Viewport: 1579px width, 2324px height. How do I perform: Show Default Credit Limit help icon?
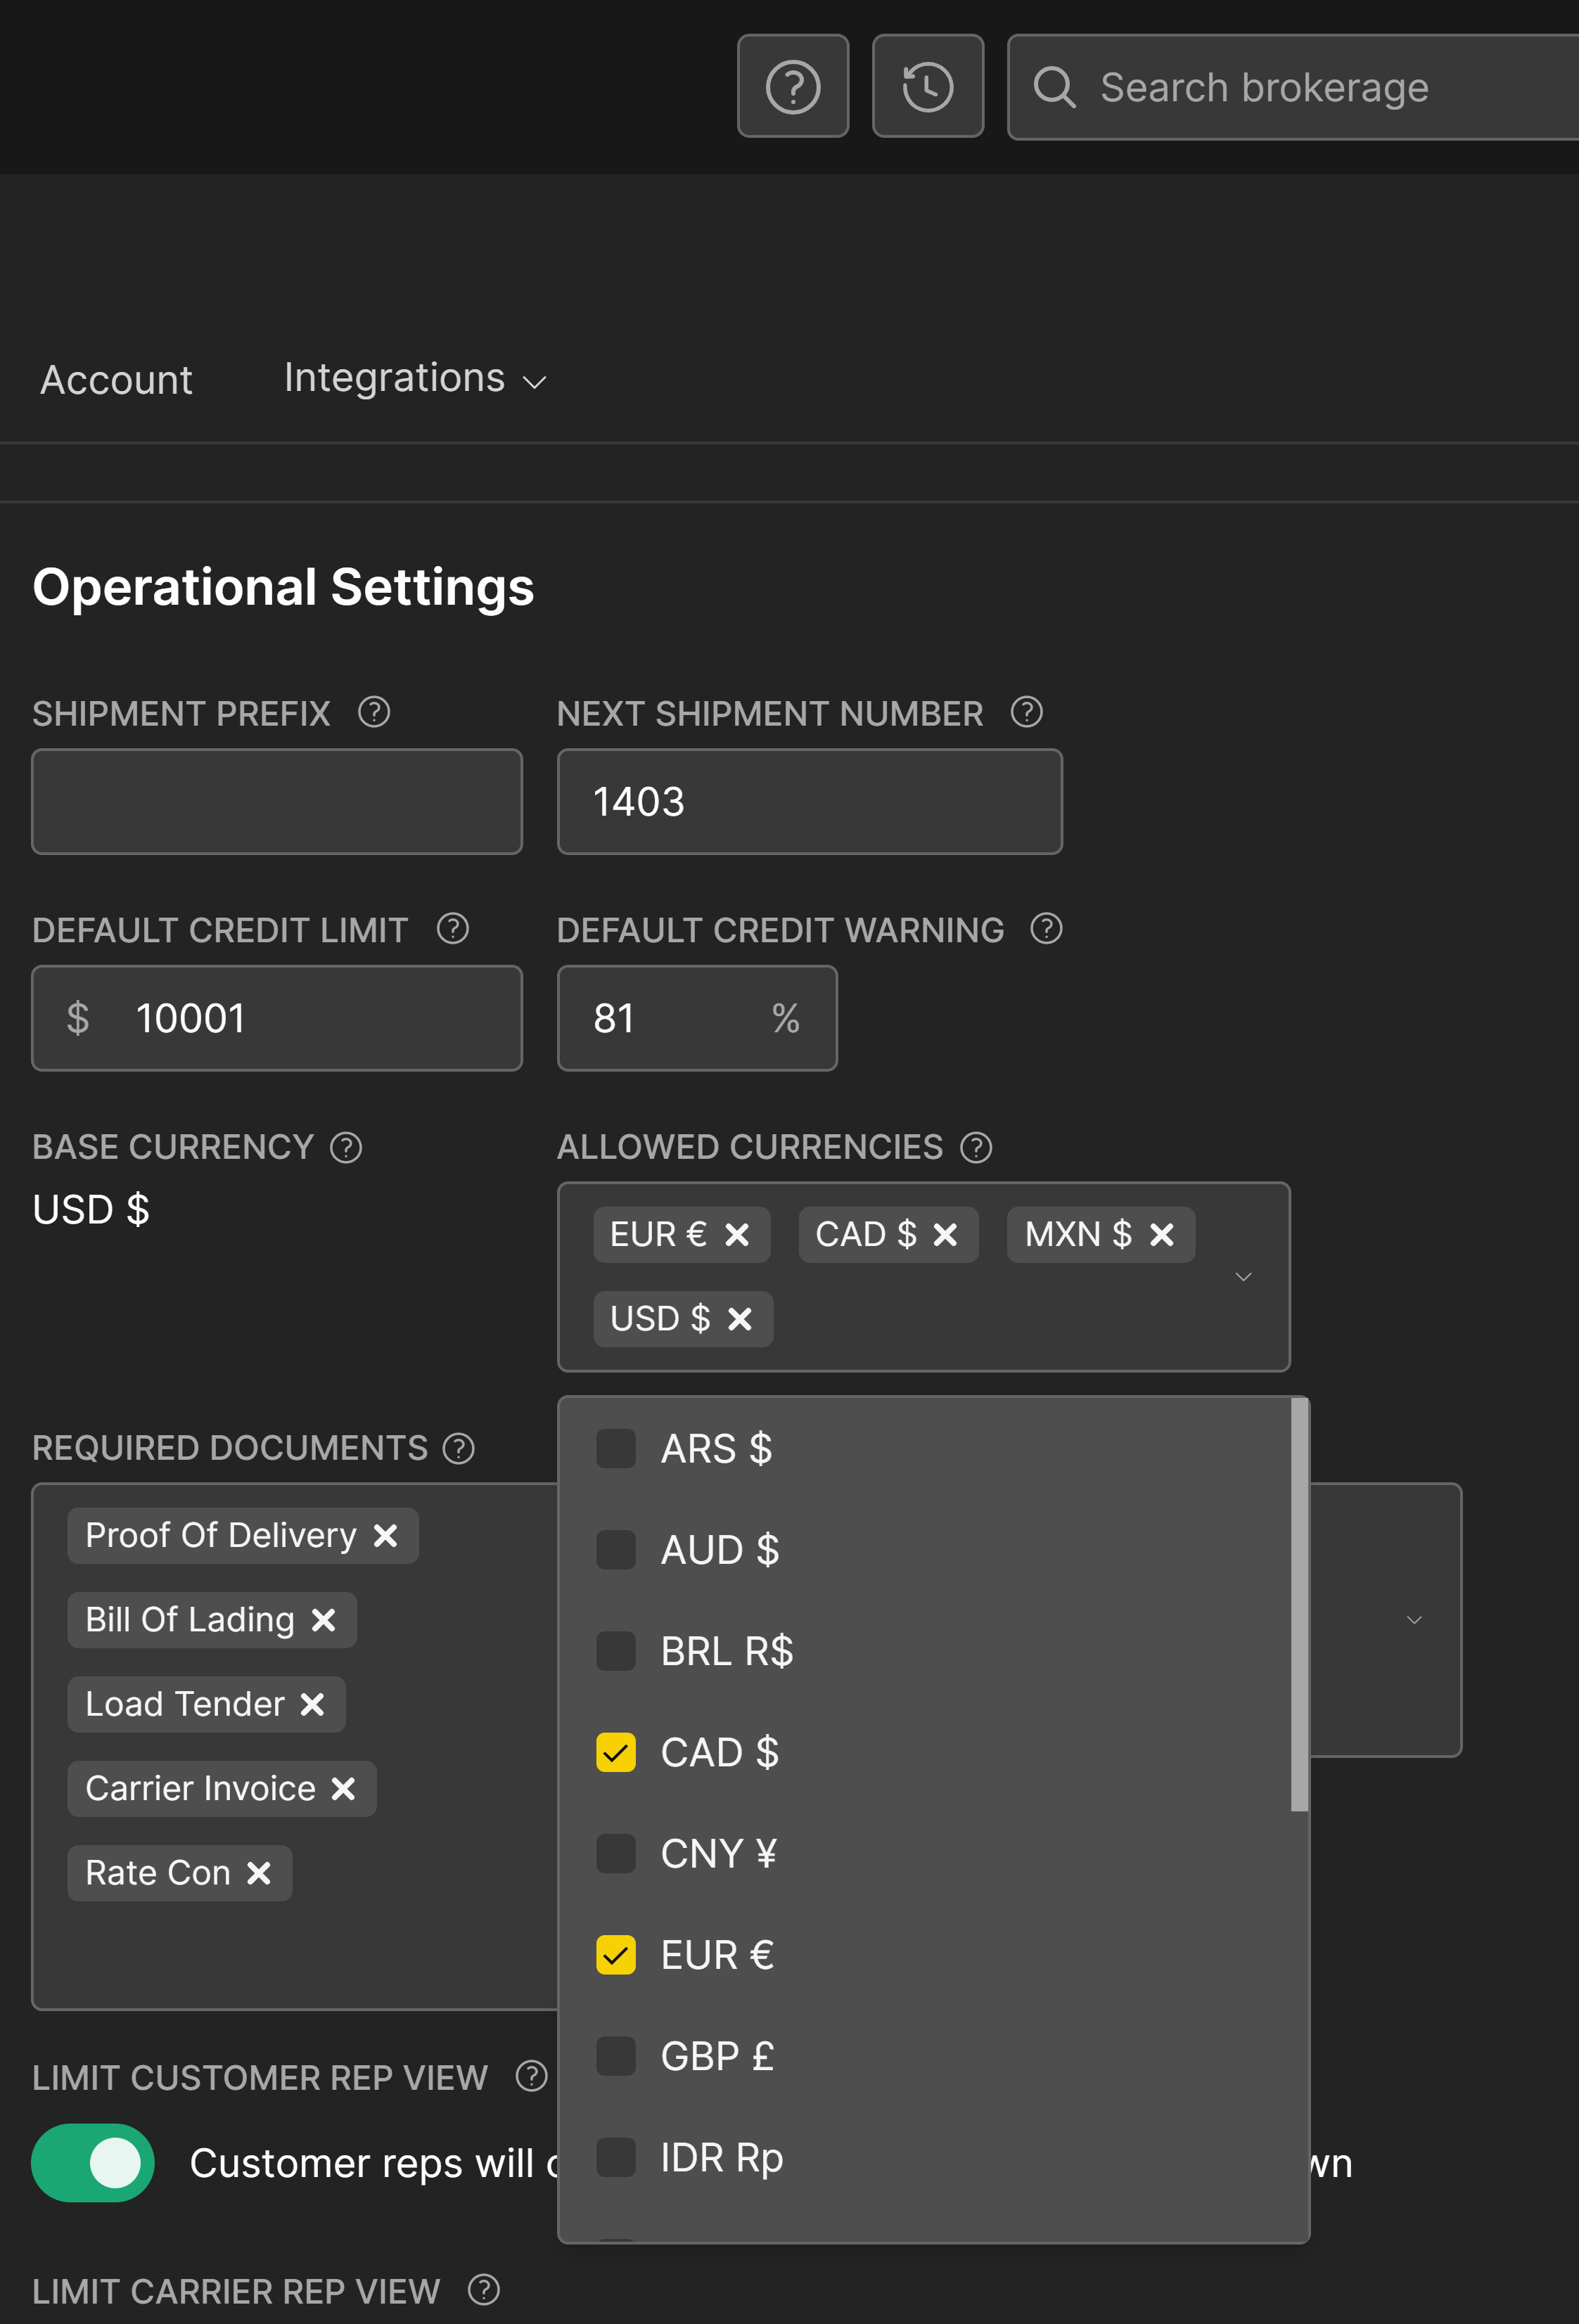tap(453, 929)
